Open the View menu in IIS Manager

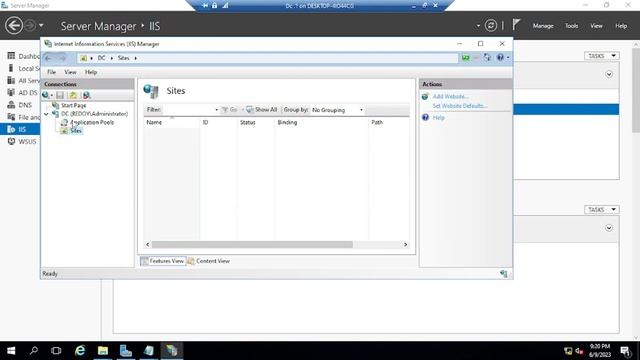point(70,72)
